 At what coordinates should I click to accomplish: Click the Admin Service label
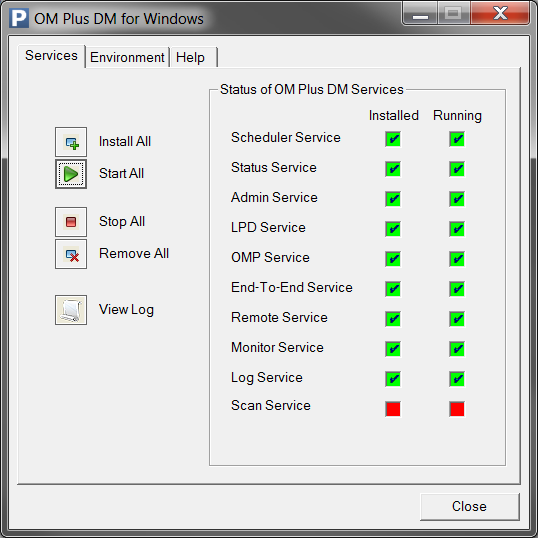coord(274,198)
